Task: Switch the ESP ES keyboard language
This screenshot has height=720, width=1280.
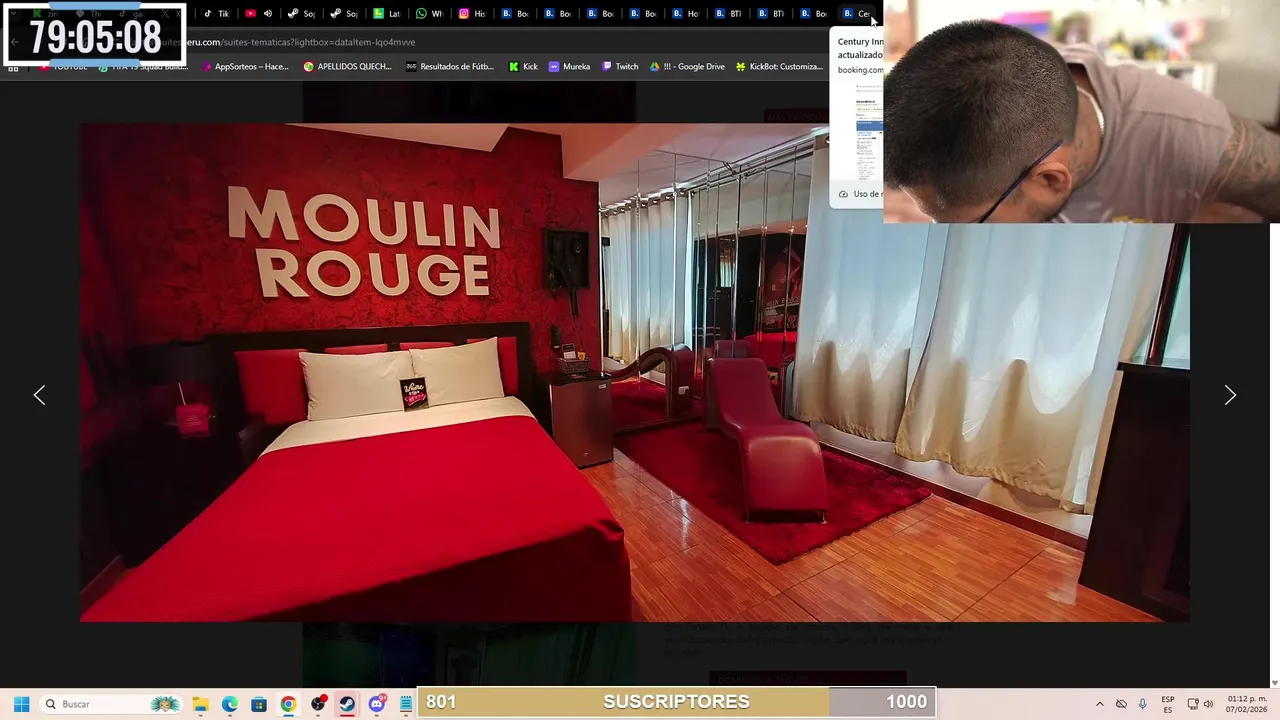Action: 1168,704
